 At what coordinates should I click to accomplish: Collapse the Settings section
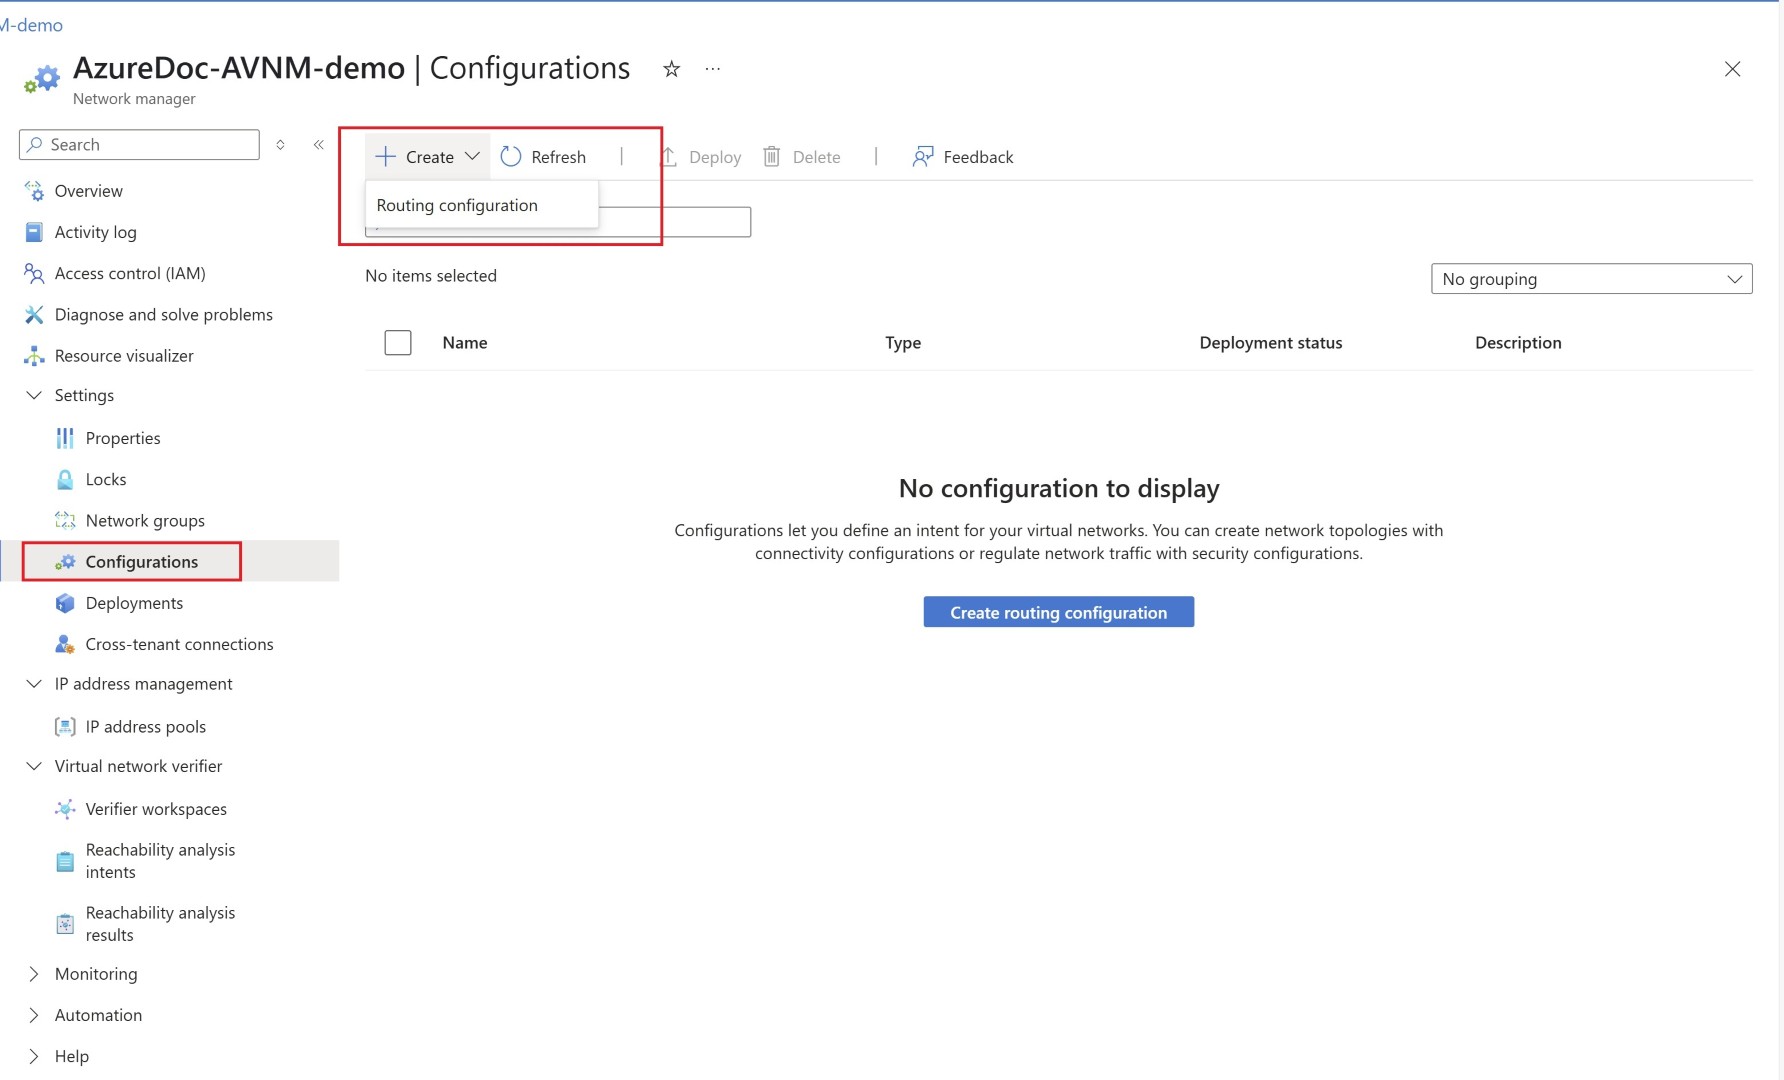coord(34,396)
